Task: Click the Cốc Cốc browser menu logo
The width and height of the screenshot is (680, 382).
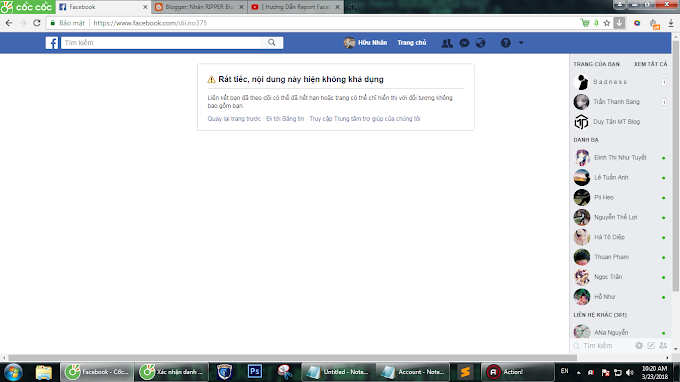Action: [x=27, y=7]
